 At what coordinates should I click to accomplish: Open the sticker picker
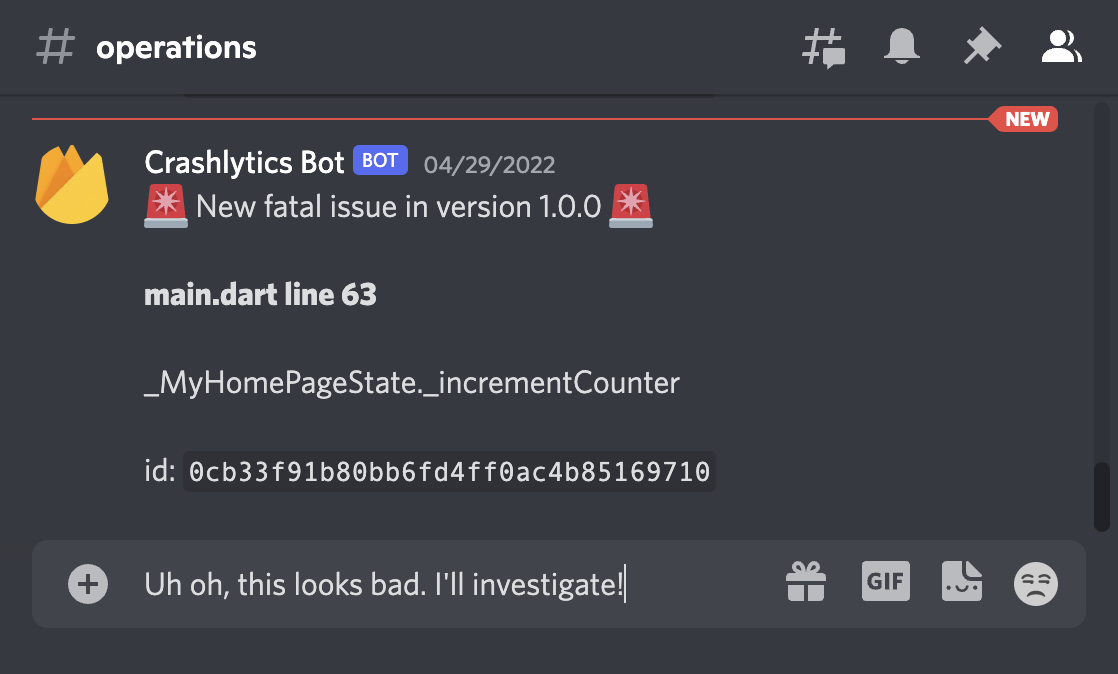click(x=961, y=583)
